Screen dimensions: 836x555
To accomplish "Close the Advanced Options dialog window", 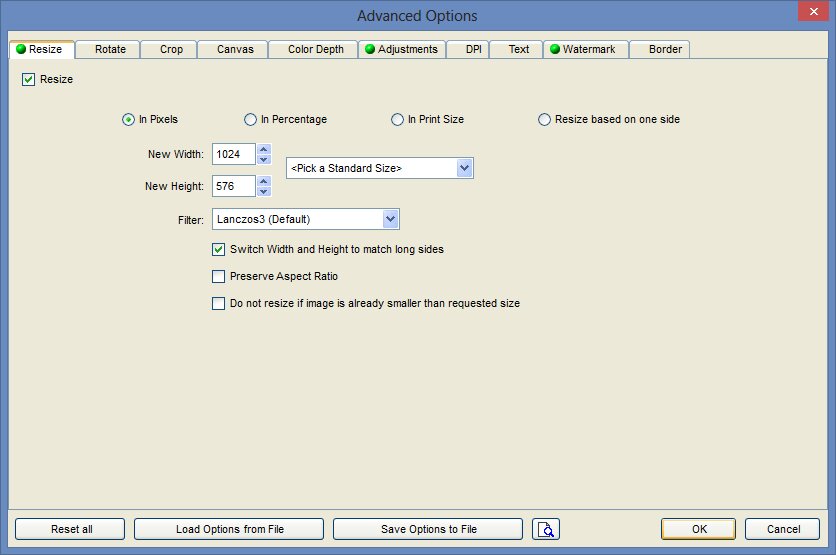I will click(811, 14).
